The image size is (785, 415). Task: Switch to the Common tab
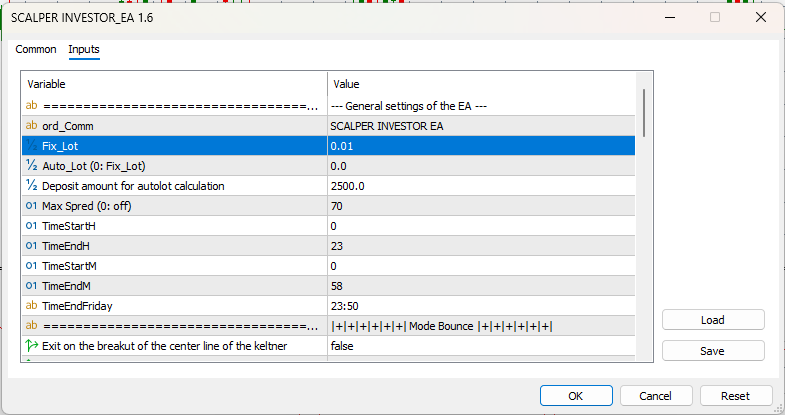[x=36, y=49]
